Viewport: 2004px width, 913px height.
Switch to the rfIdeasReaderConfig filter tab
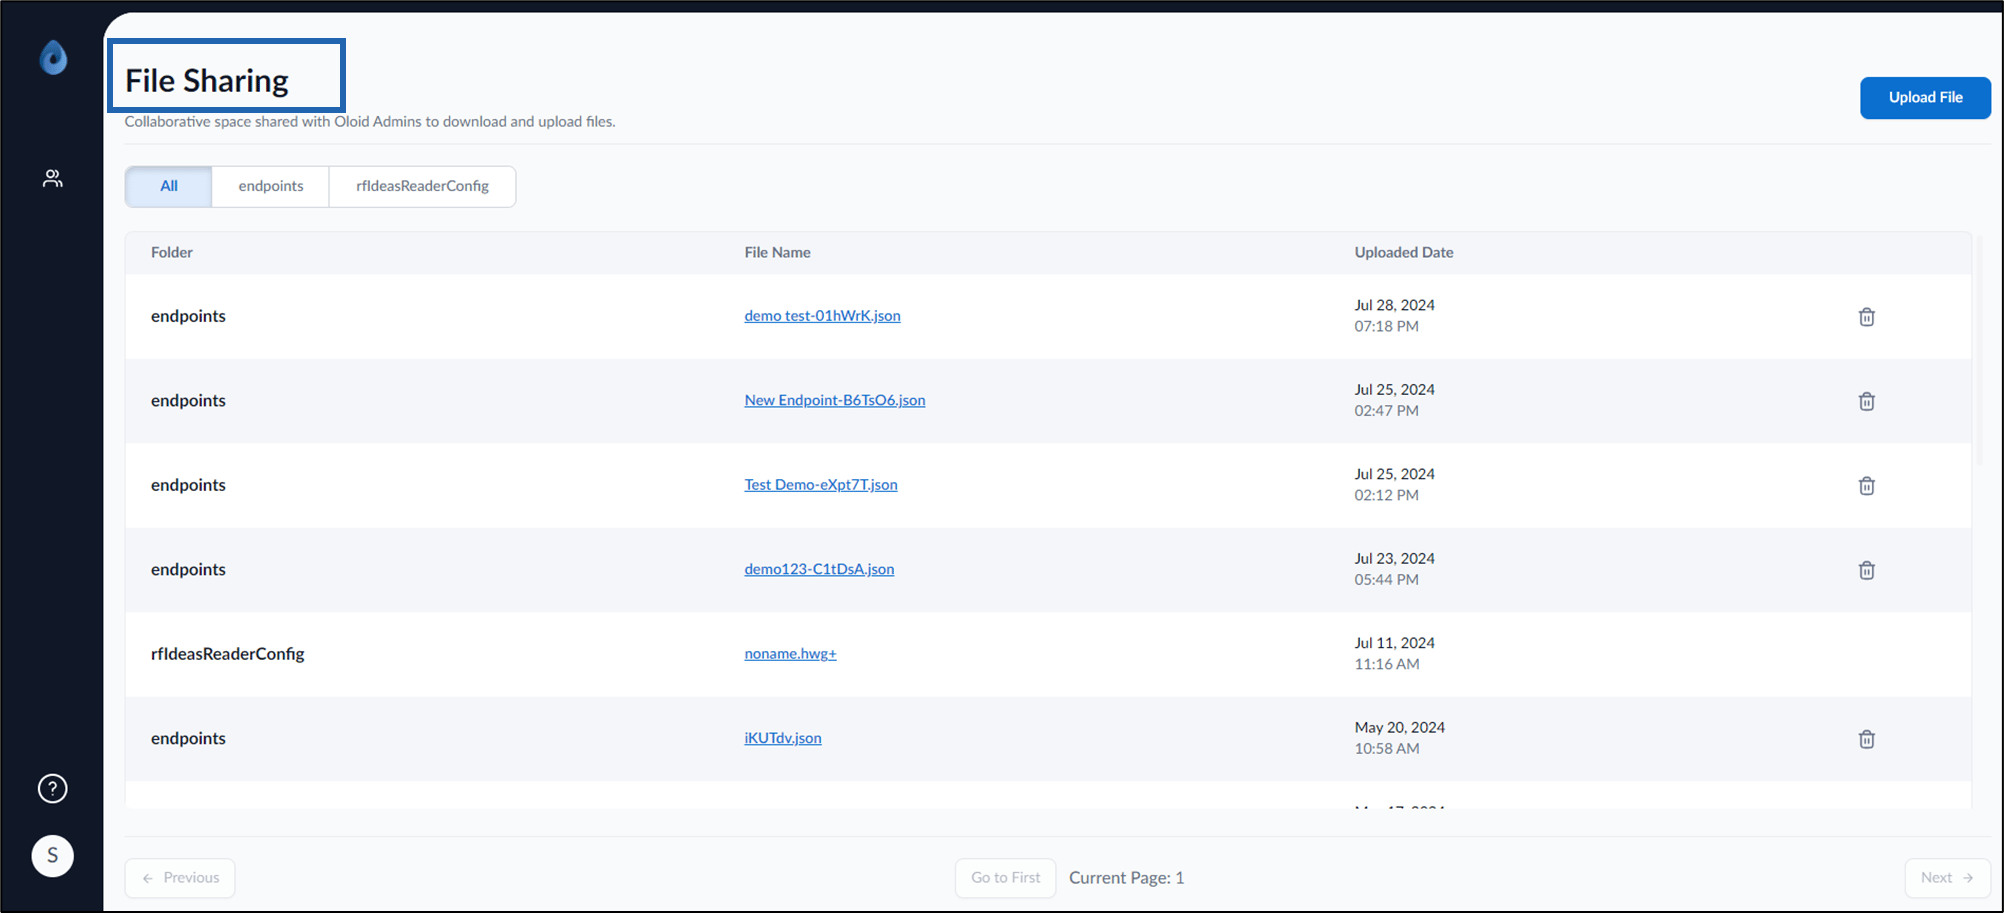pyautogui.click(x=422, y=186)
